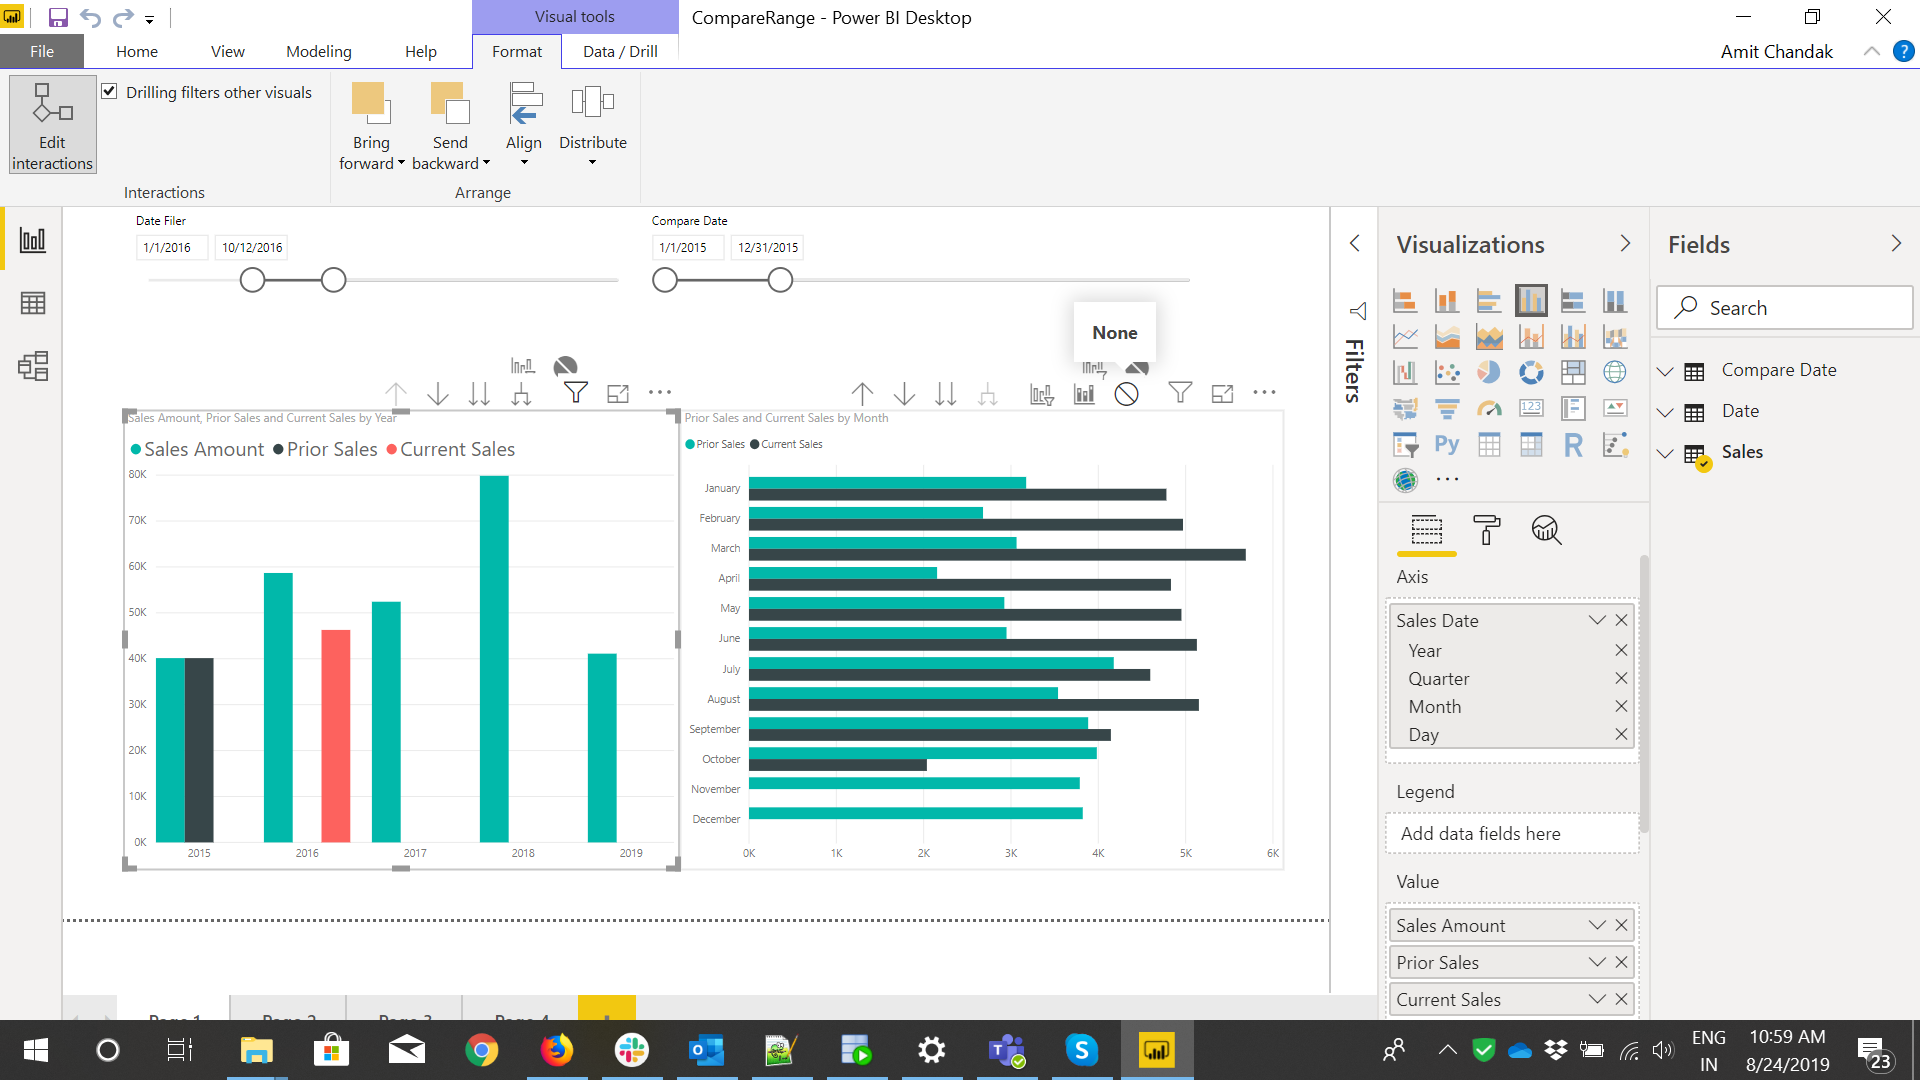Toggle Edit interactions mode
The width and height of the screenshot is (1920, 1080).
[x=52, y=125]
